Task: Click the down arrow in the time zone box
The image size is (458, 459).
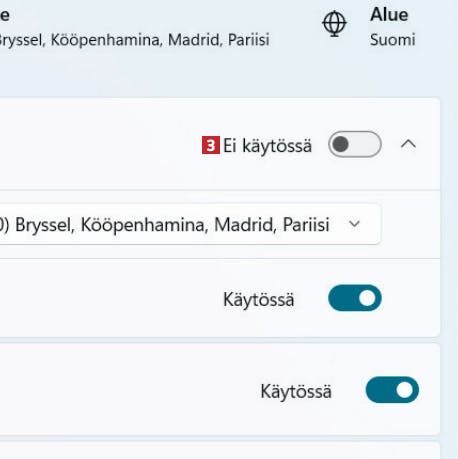Action: coord(354,224)
